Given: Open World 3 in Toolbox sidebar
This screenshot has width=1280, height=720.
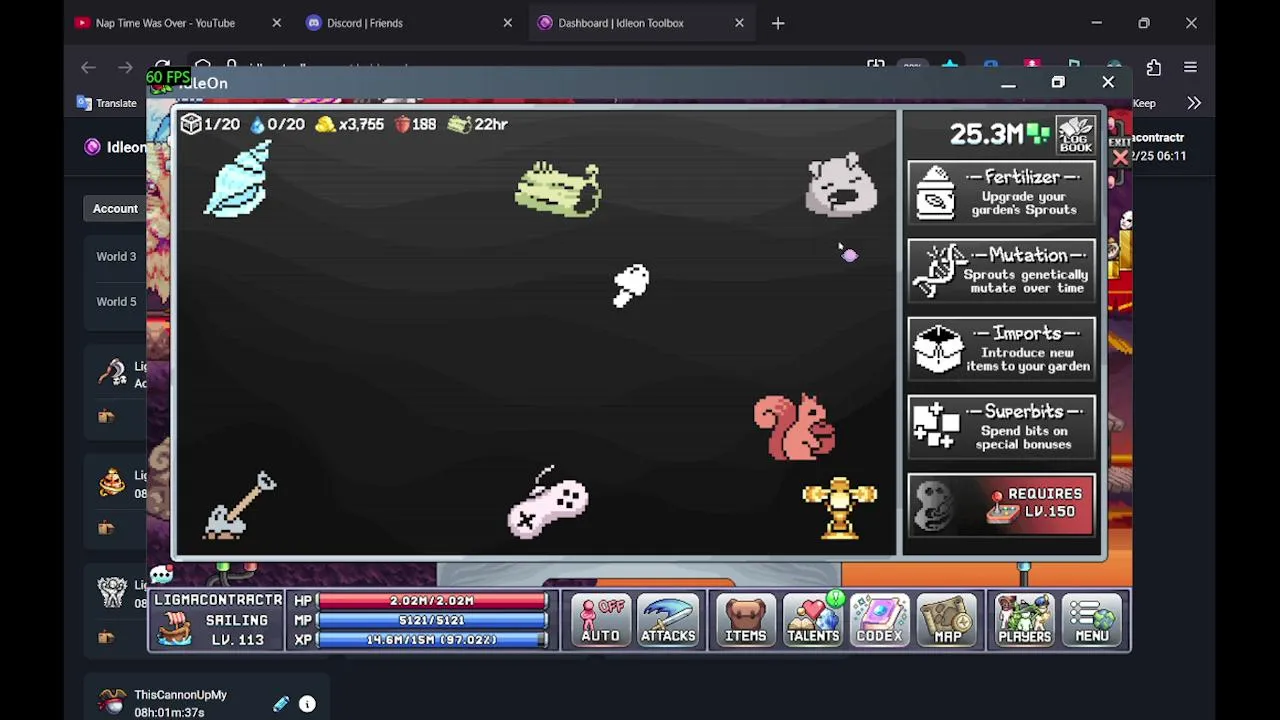Looking at the screenshot, I should [116, 256].
